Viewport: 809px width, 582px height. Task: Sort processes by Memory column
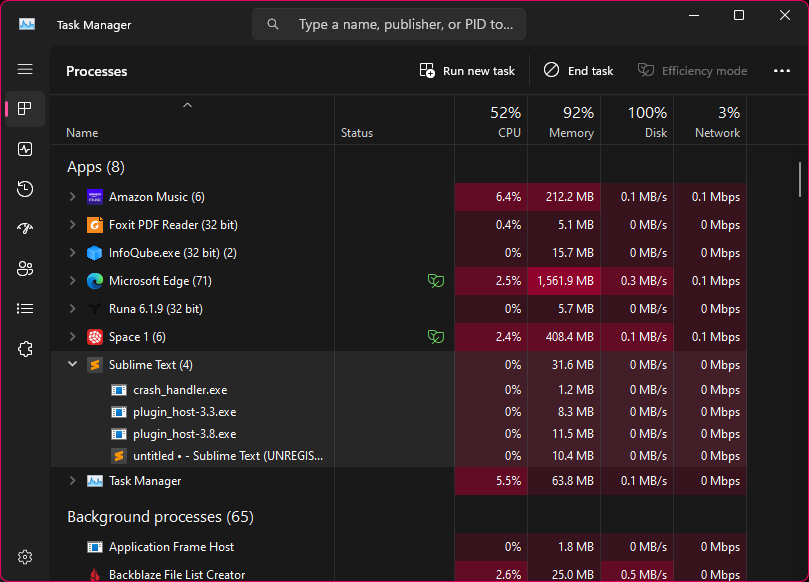click(564, 120)
